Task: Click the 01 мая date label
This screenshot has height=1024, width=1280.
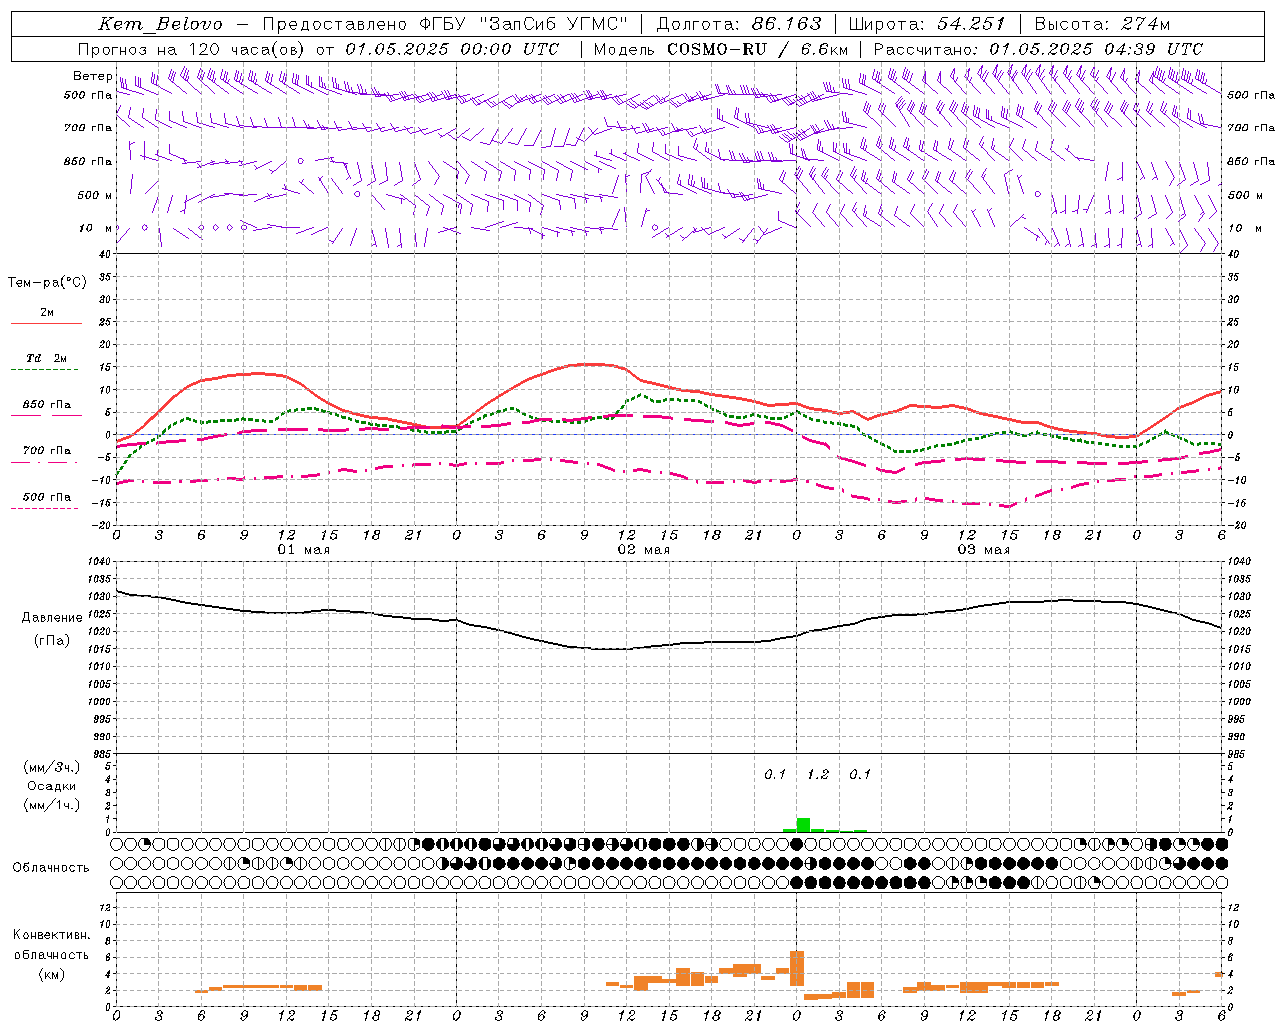Action: 303,550
